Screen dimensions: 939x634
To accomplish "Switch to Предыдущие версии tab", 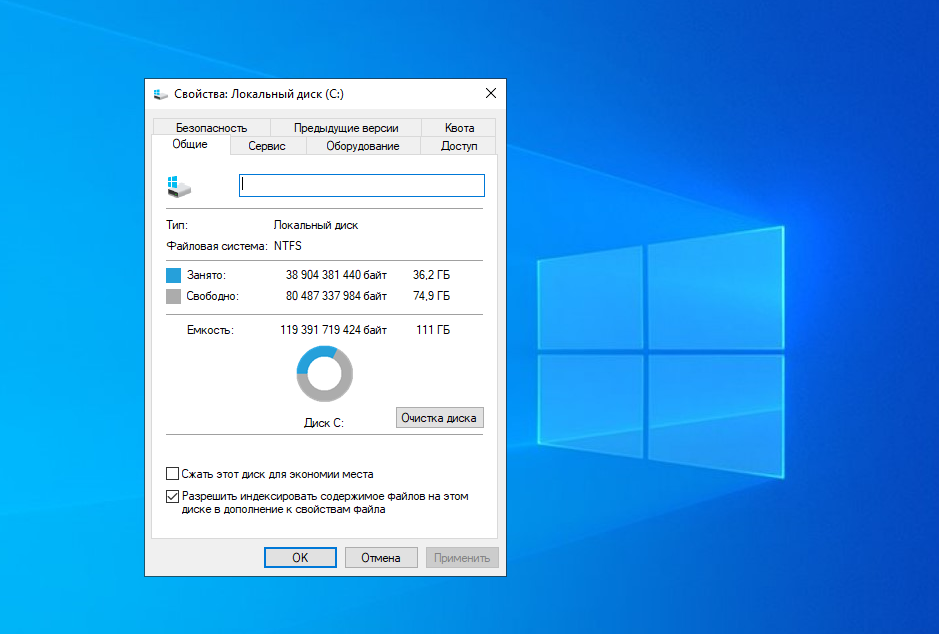I will 346,128.
